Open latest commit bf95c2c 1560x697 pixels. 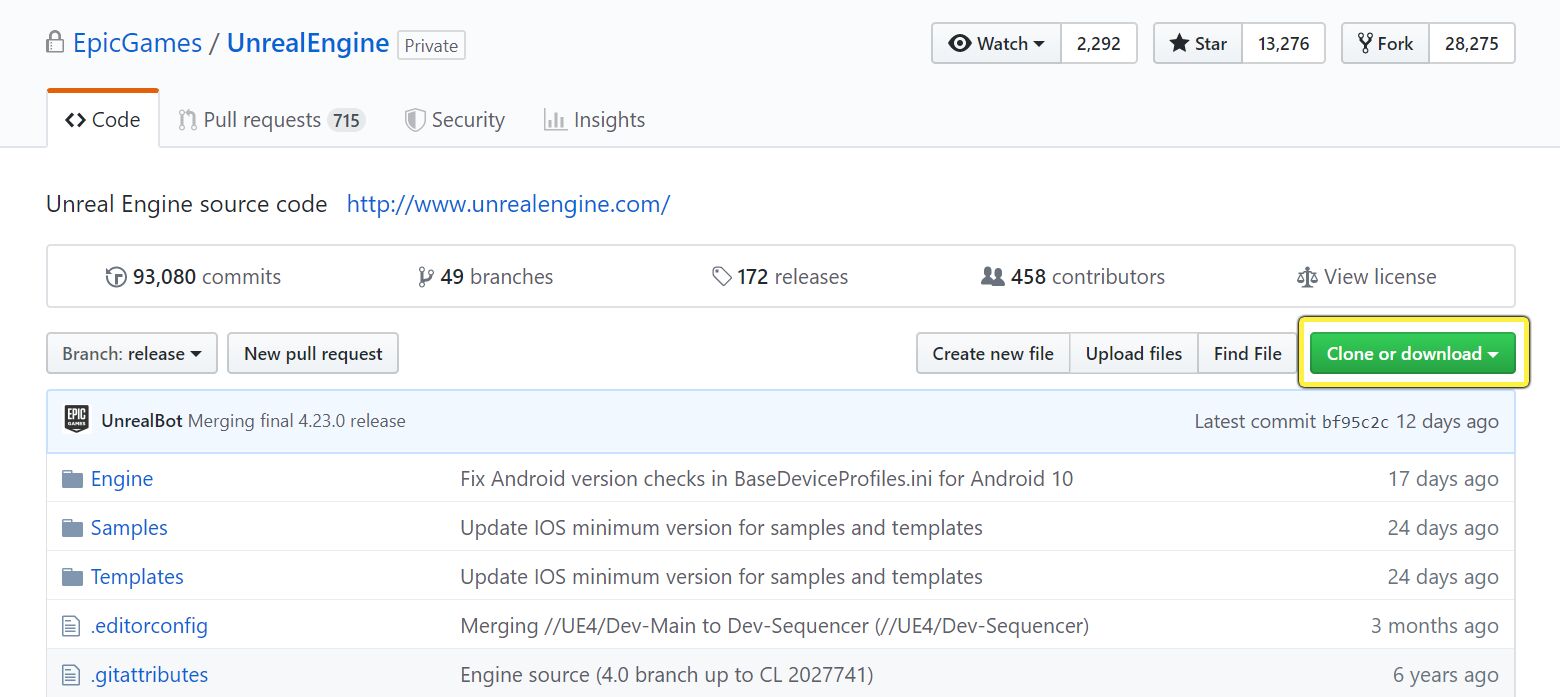(x=1355, y=422)
